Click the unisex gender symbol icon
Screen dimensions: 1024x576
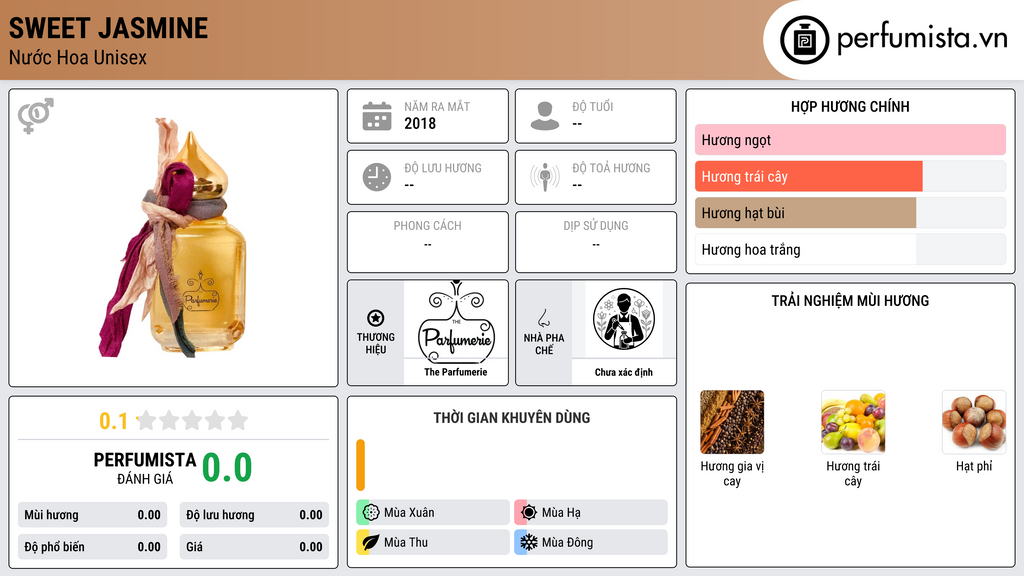35,116
